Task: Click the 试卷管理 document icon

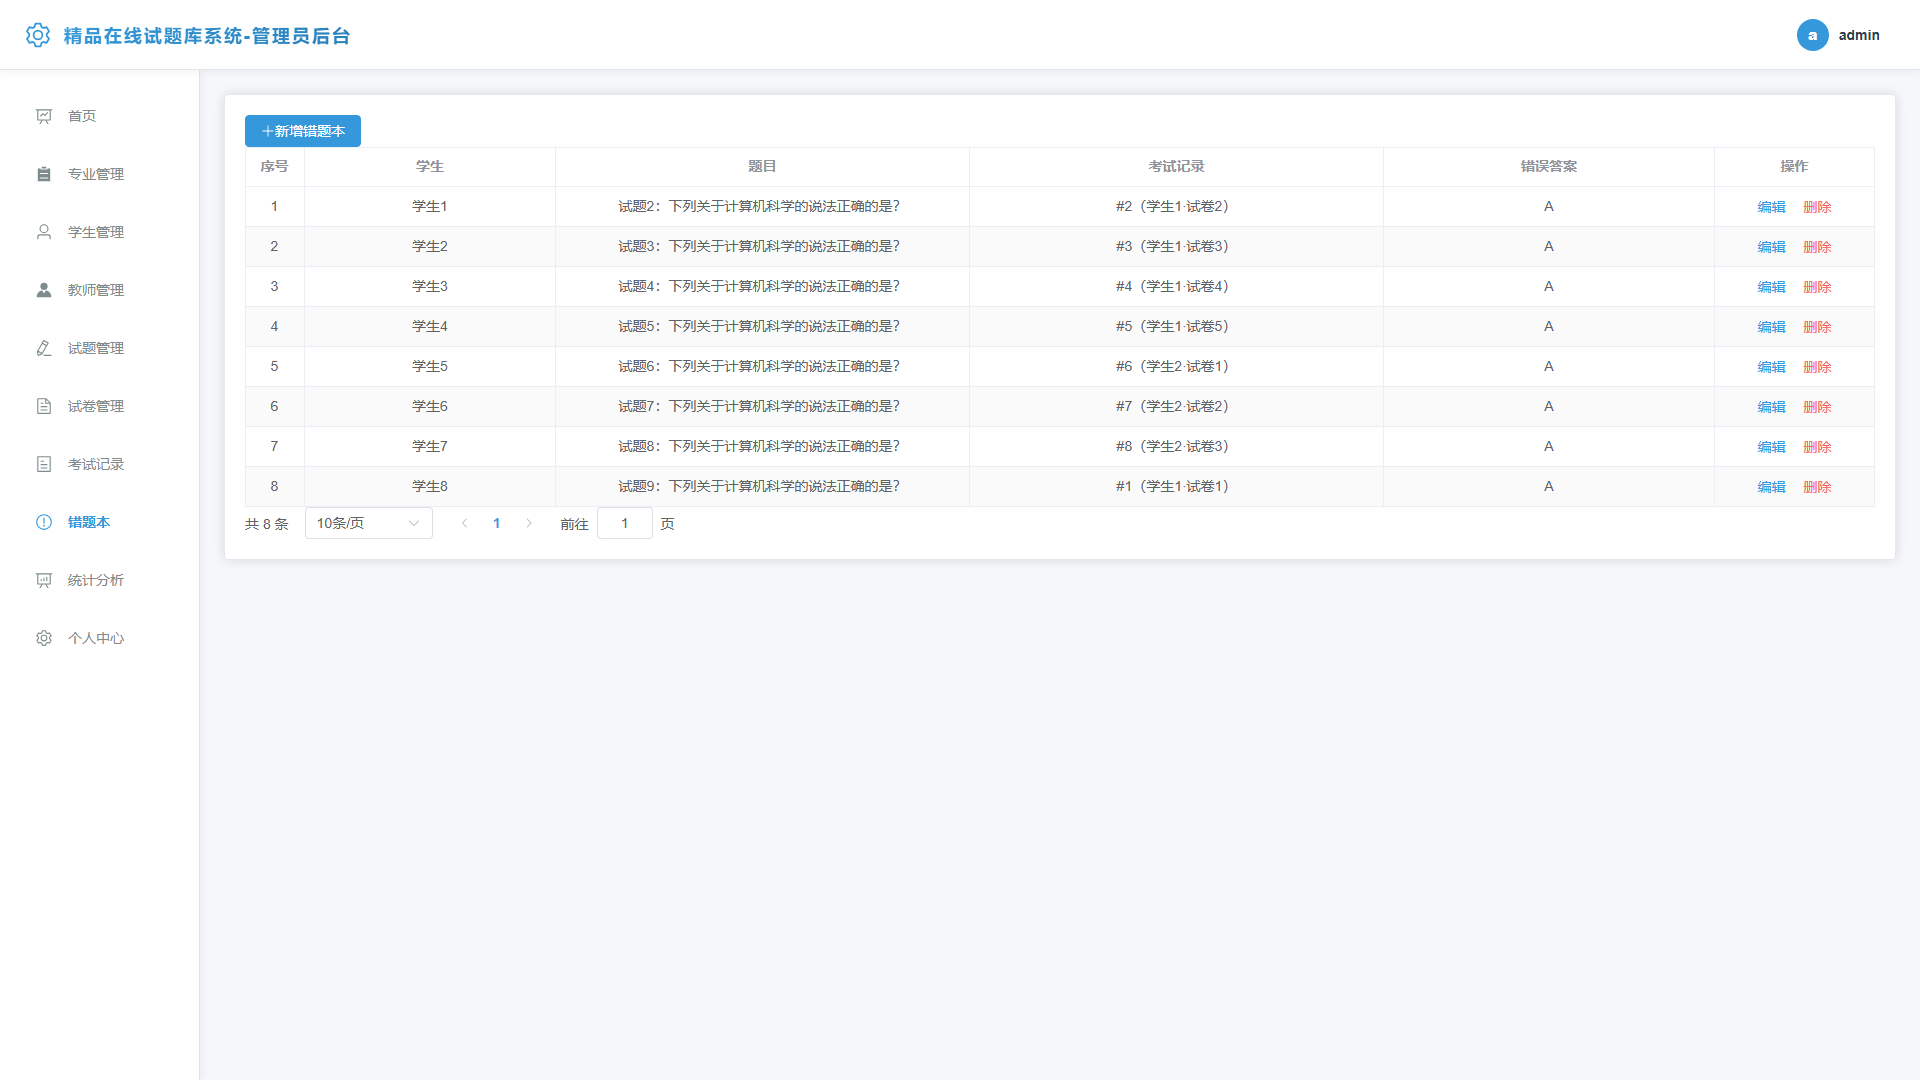Action: [x=44, y=406]
